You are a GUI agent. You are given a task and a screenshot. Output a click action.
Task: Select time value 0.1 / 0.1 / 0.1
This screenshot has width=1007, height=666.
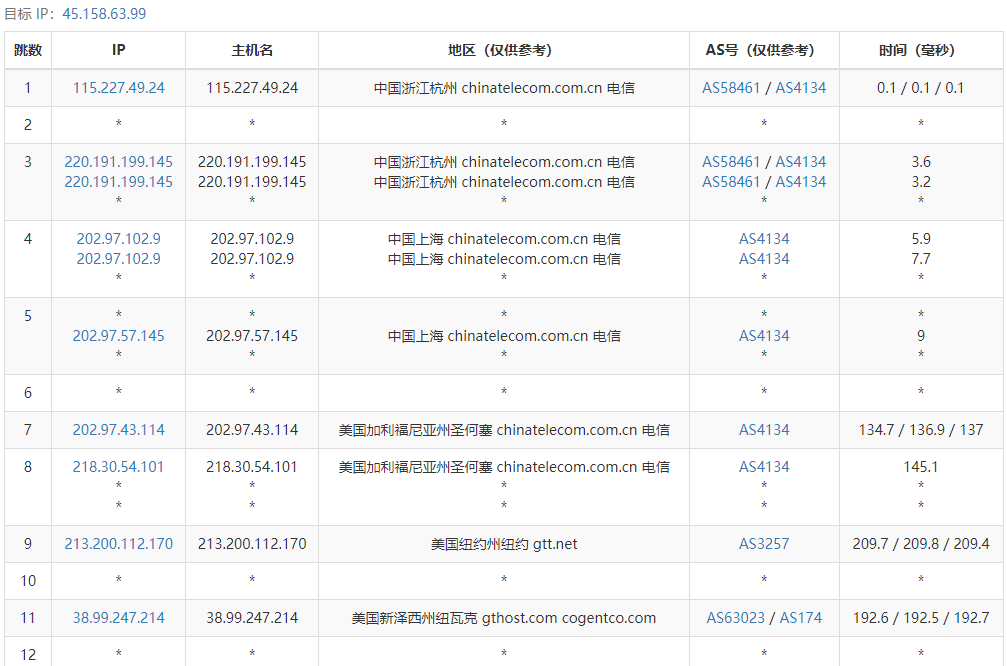pyautogui.click(x=921, y=88)
